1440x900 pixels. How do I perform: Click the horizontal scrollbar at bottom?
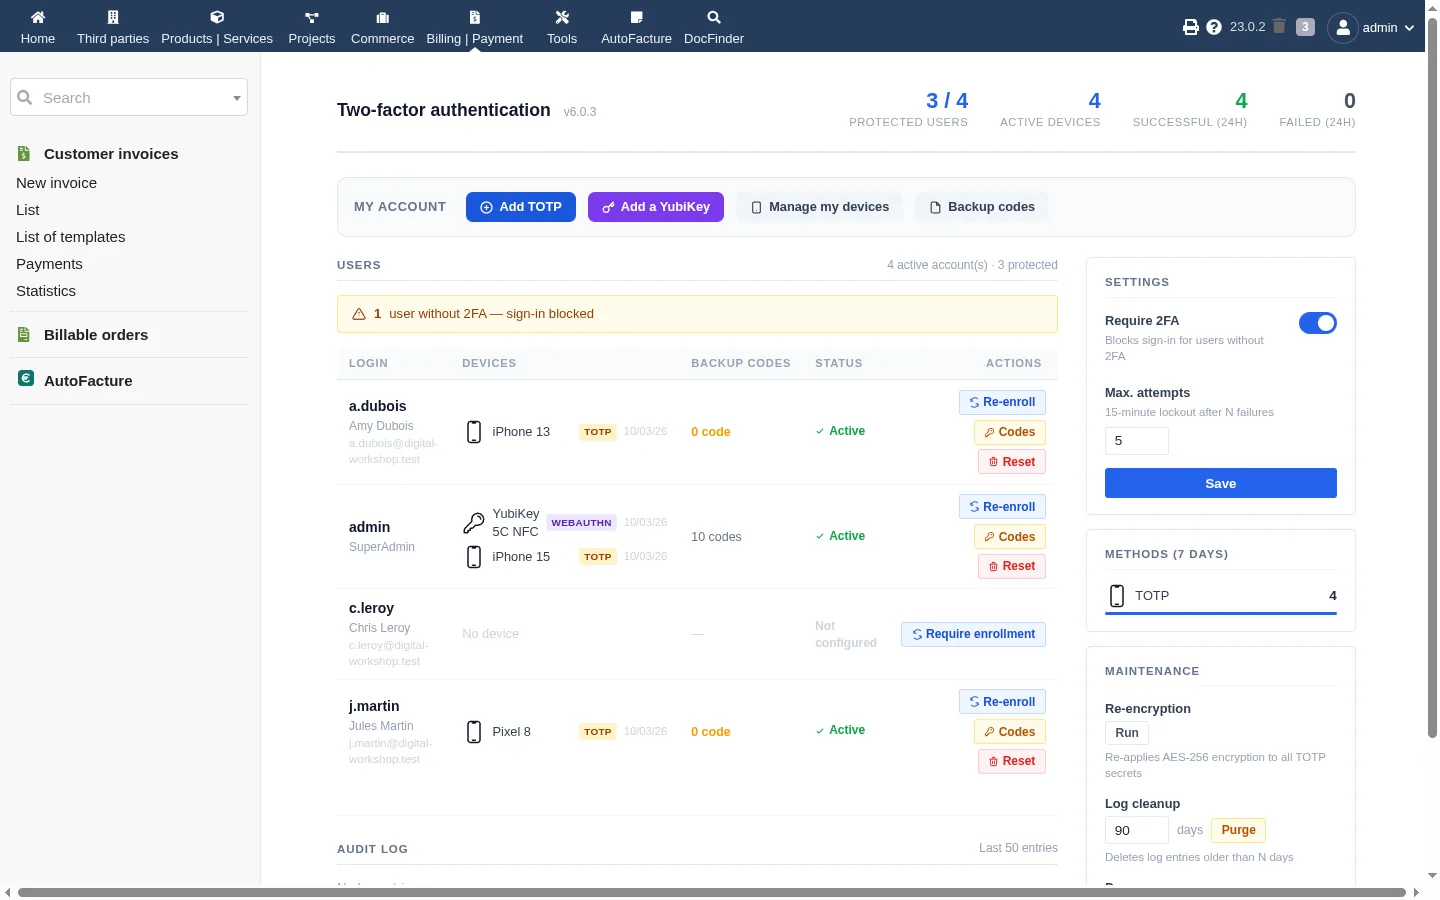[712, 892]
